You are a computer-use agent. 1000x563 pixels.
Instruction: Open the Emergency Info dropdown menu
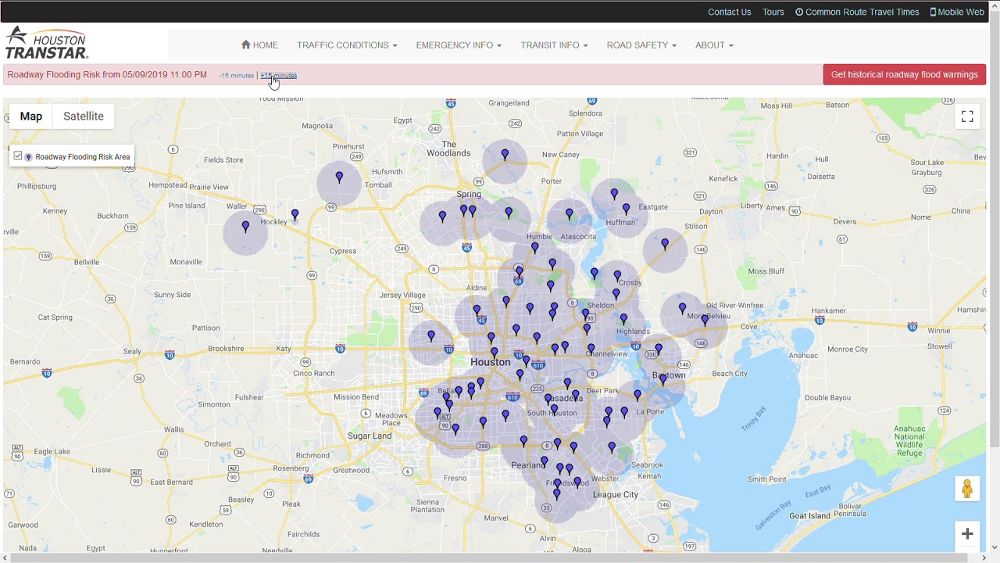[x=459, y=45]
